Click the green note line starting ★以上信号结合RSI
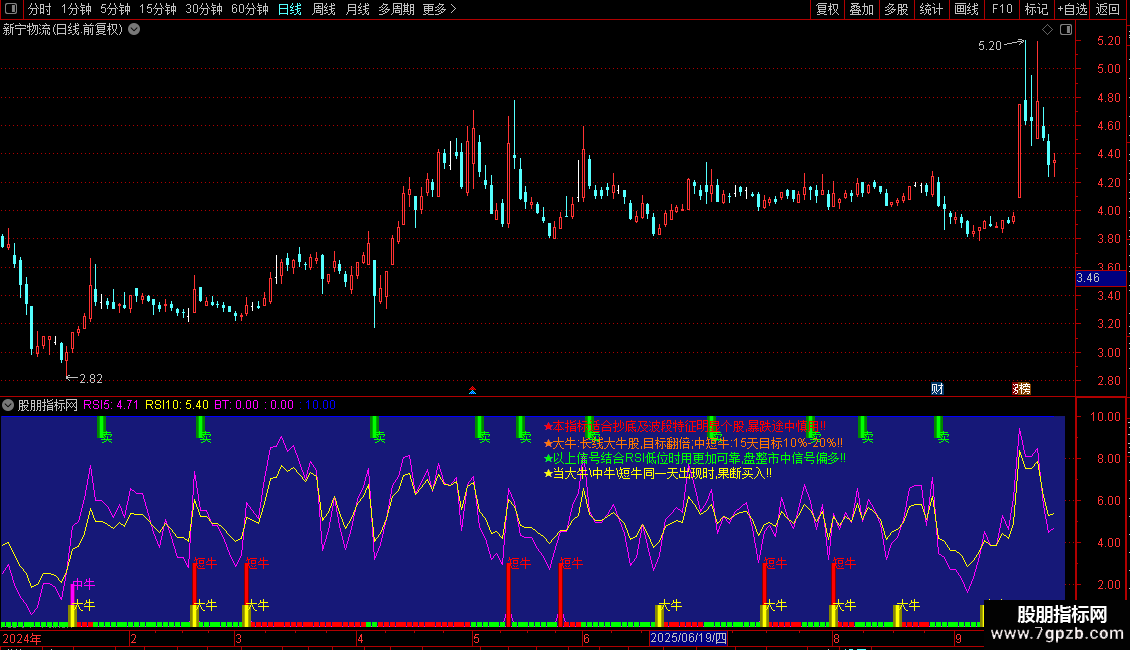The width and height of the screenshot is (1130, 650). [x=694, y=458]
